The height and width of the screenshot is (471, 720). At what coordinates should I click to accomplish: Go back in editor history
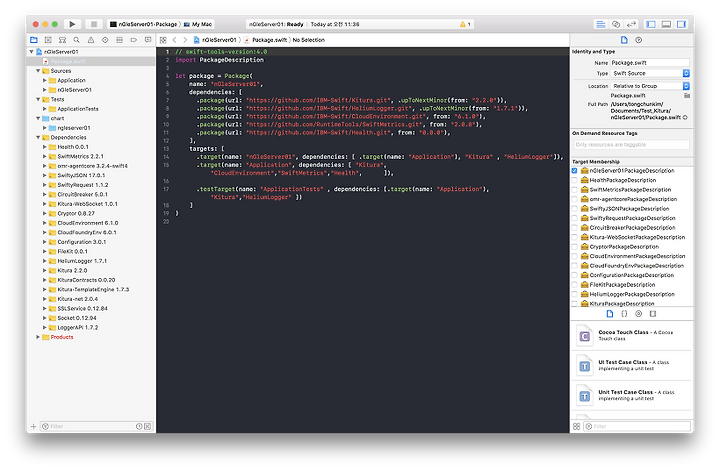coord(174,40)
